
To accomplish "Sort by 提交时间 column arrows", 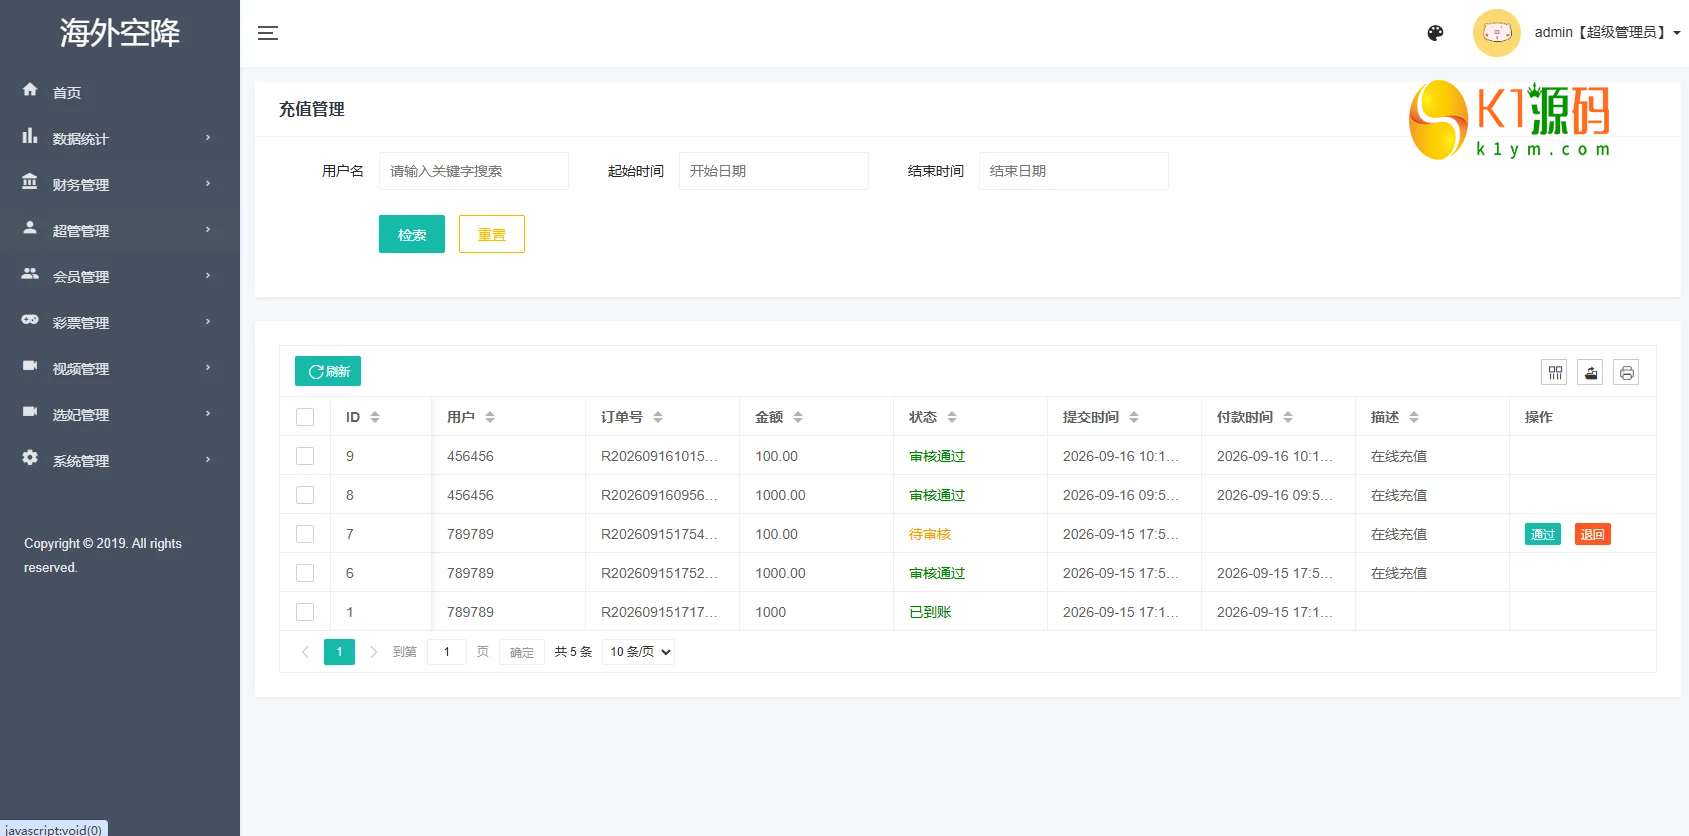I will tap(1134, 417).
